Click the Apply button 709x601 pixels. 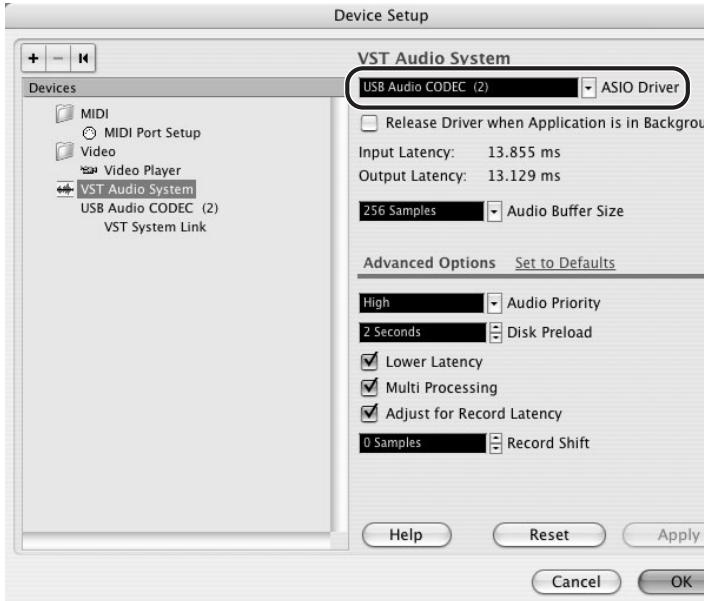(665, 535)
